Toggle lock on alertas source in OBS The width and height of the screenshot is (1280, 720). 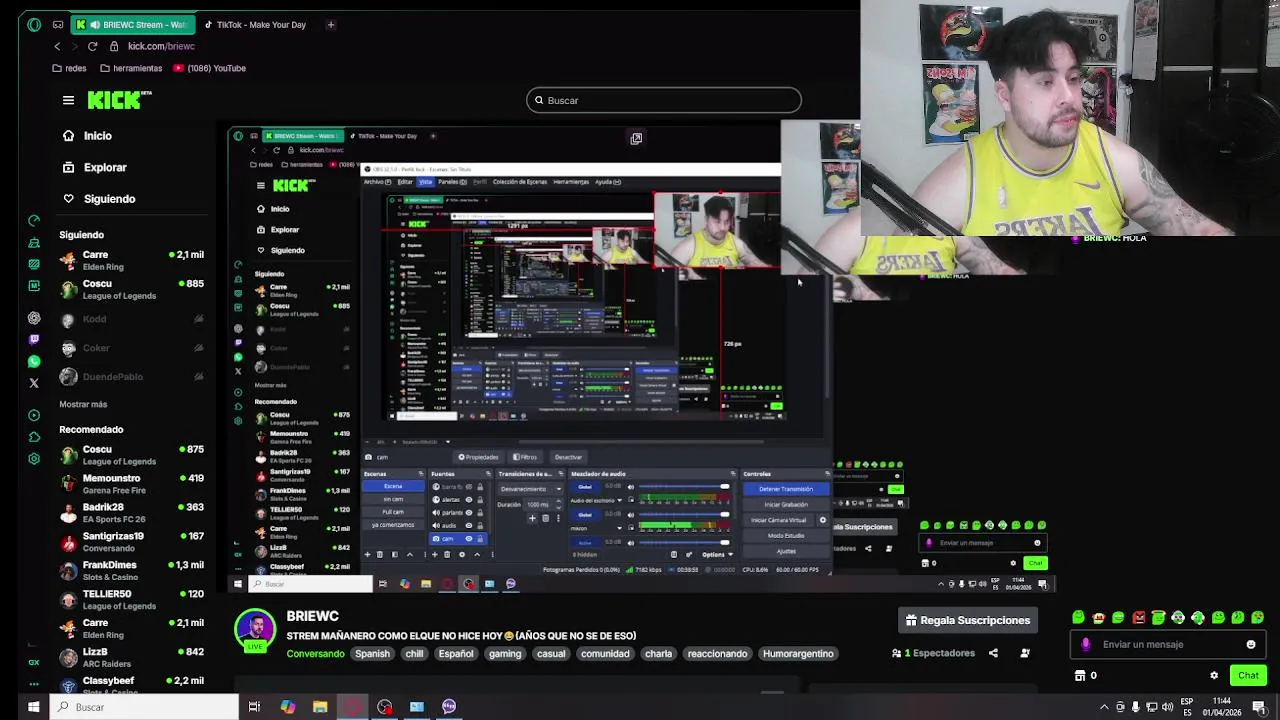click(480, 499)
